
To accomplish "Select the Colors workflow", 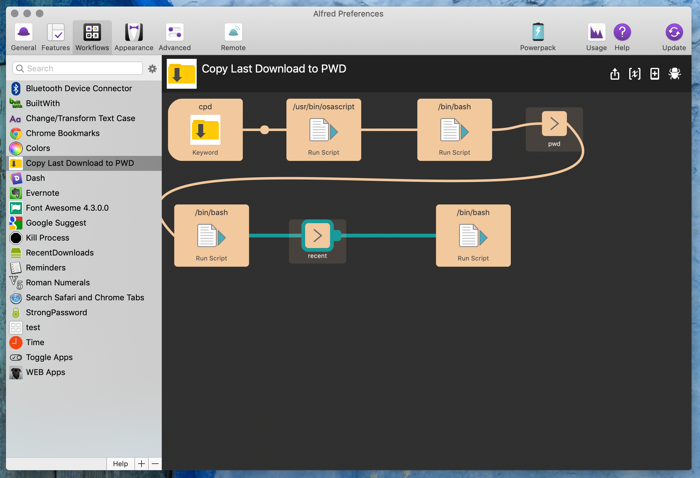I will point(84,148).
